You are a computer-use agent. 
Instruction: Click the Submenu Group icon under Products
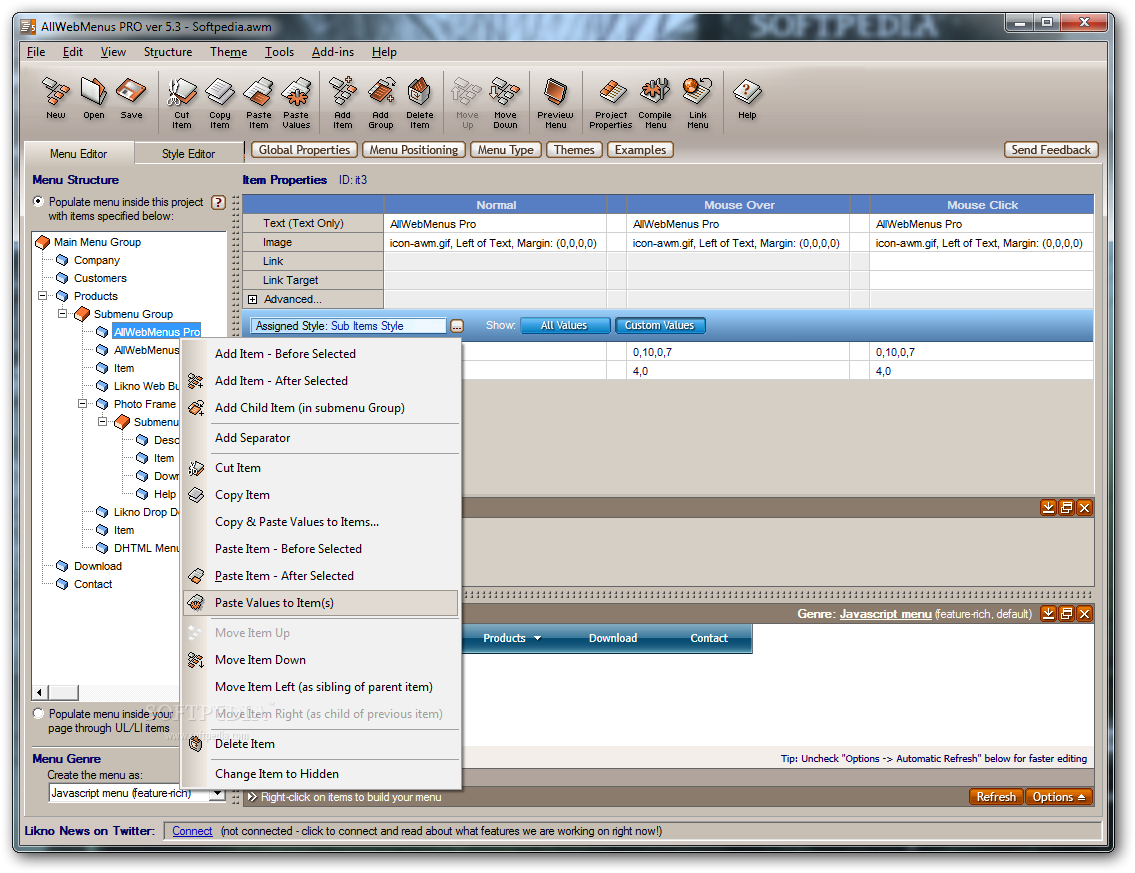click(x=83, y=314)
